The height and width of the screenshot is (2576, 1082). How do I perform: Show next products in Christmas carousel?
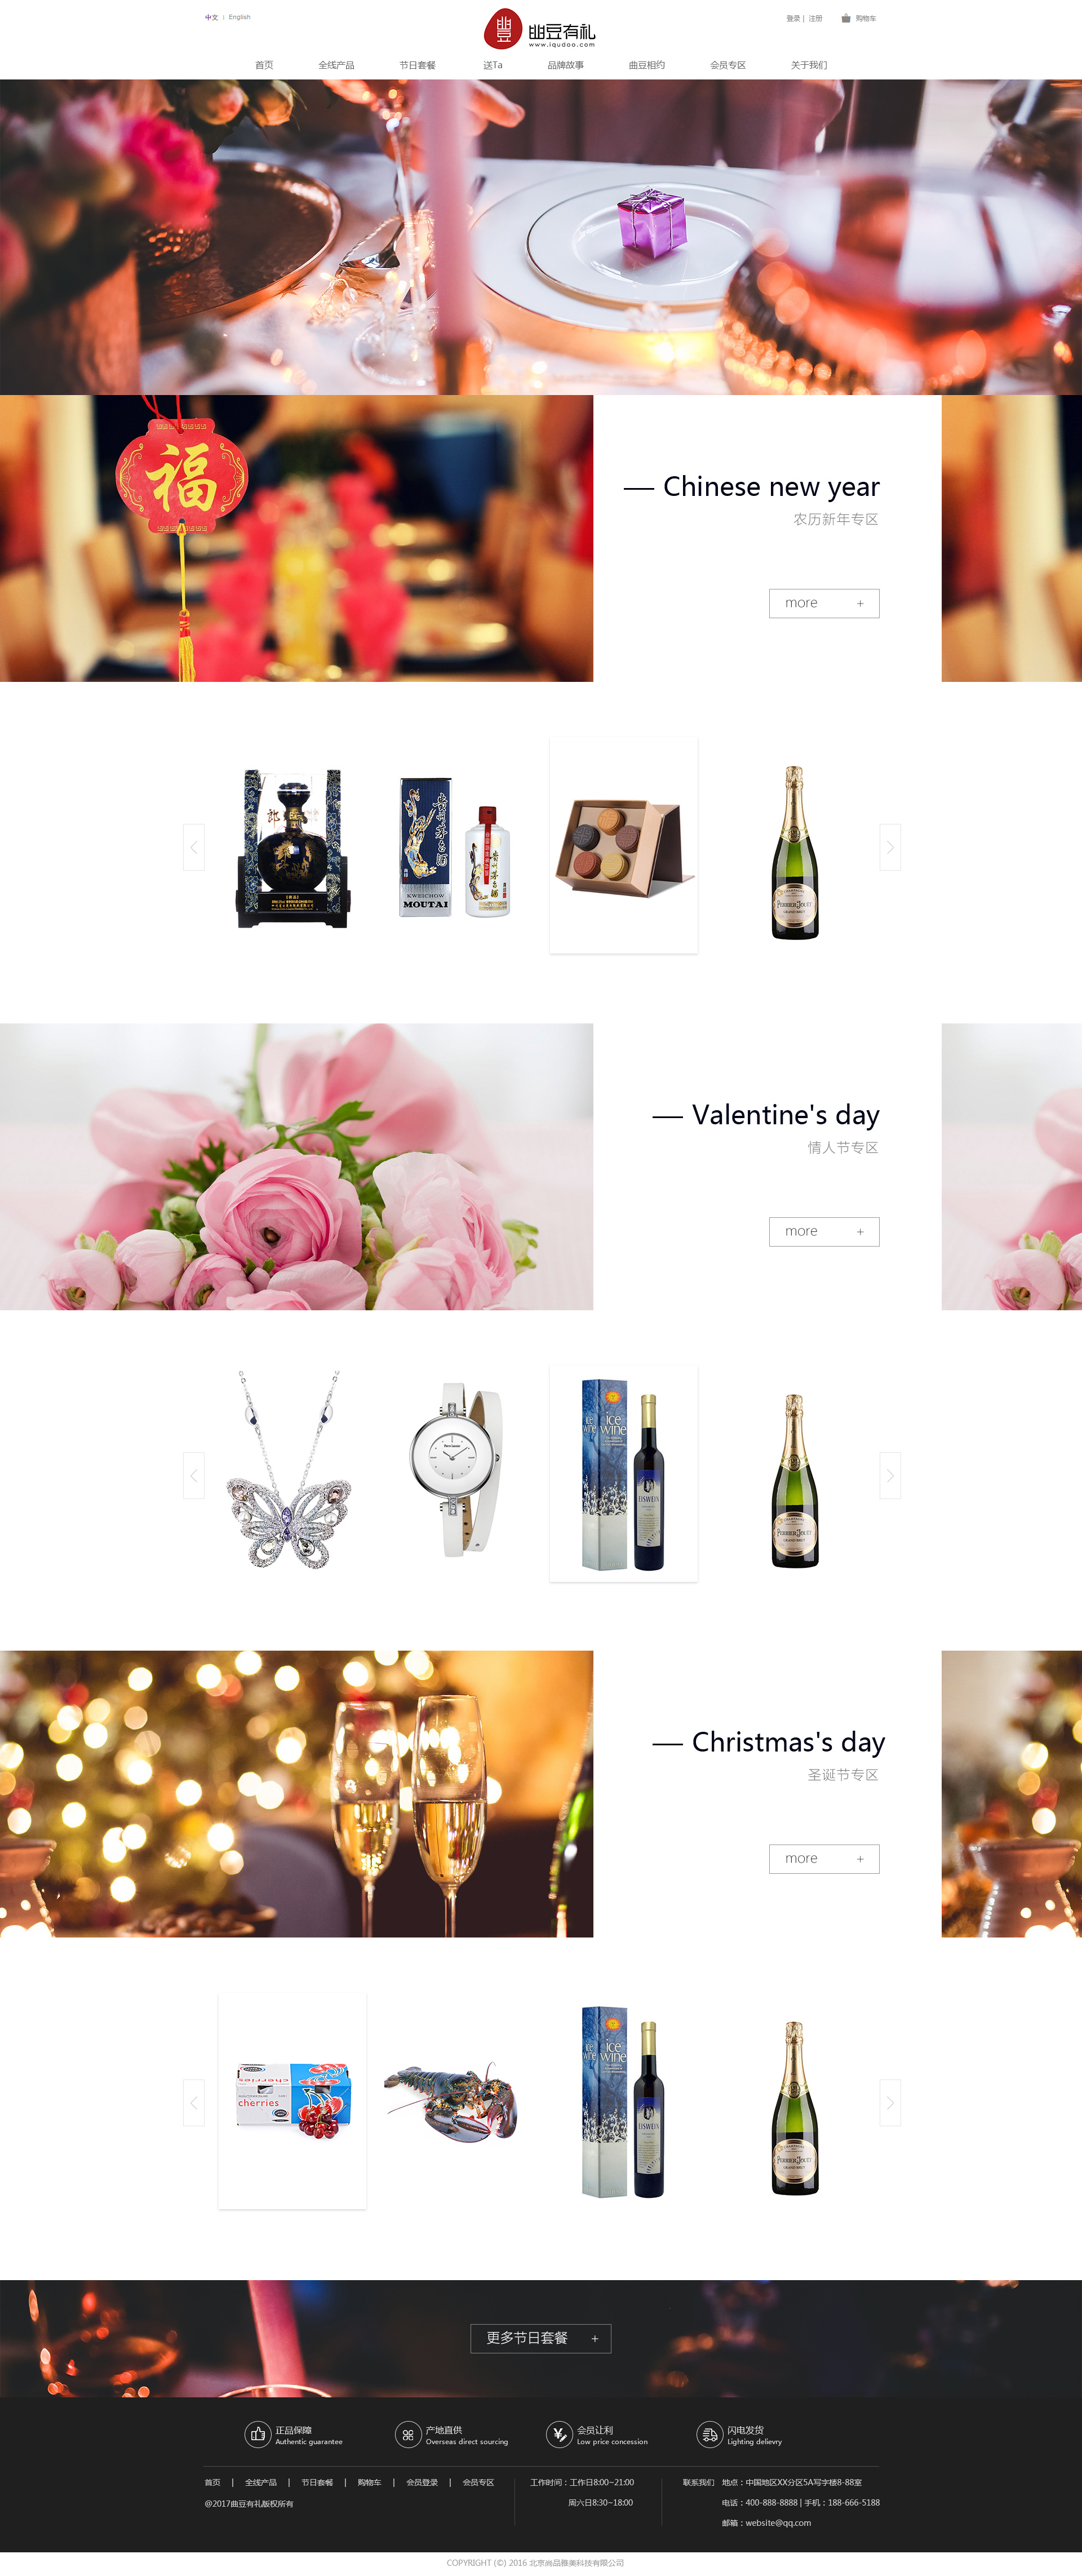point(890,2103)
